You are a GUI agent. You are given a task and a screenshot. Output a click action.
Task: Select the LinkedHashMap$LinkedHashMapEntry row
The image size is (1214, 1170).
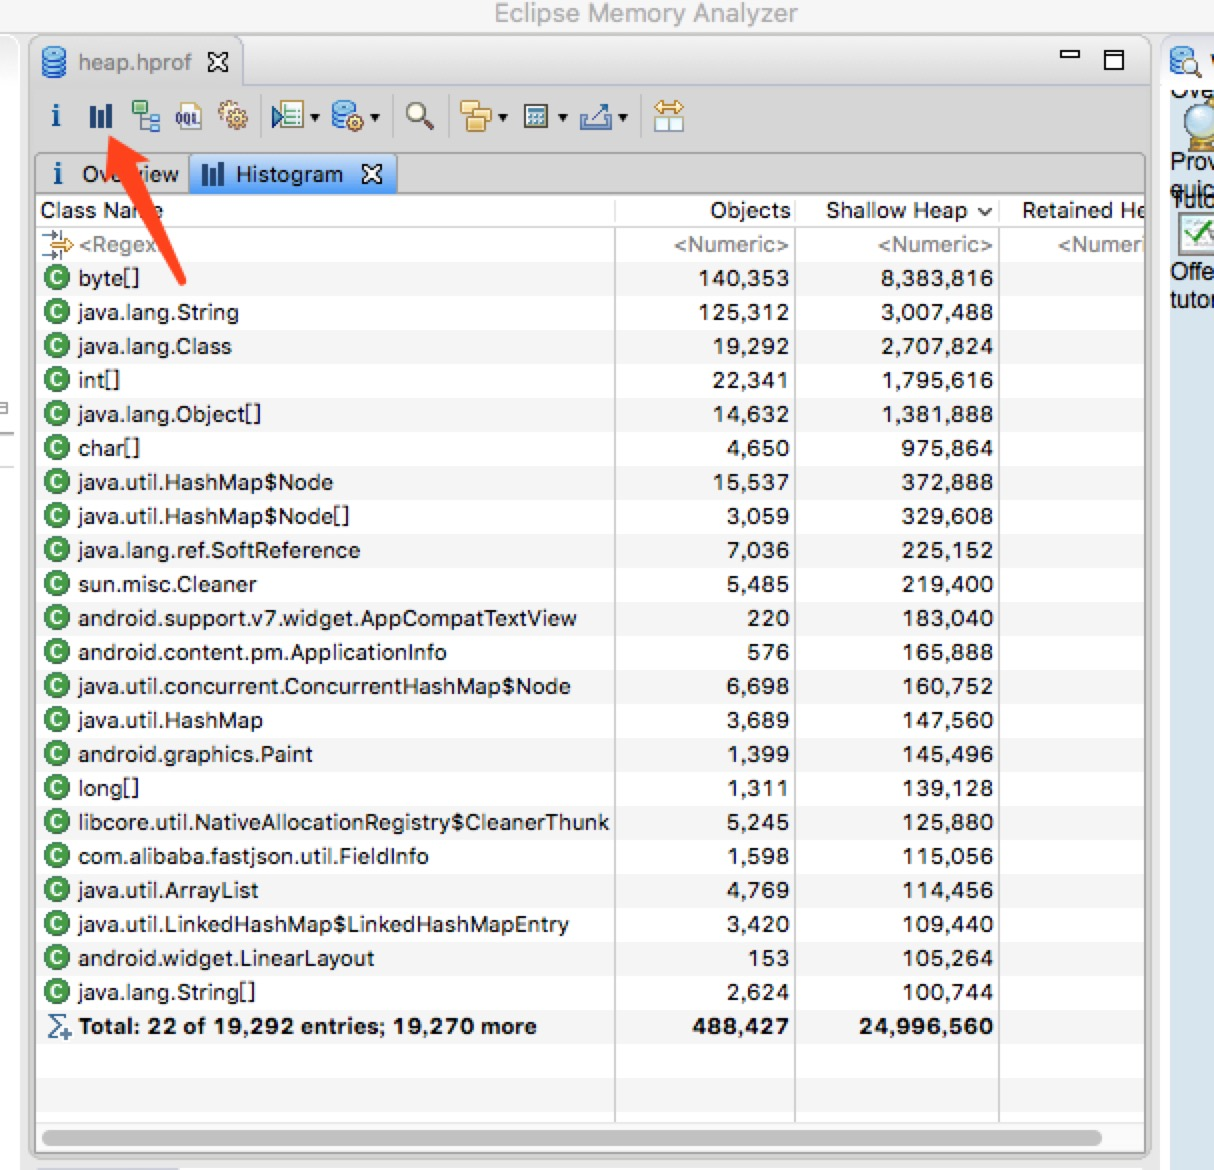590,924
